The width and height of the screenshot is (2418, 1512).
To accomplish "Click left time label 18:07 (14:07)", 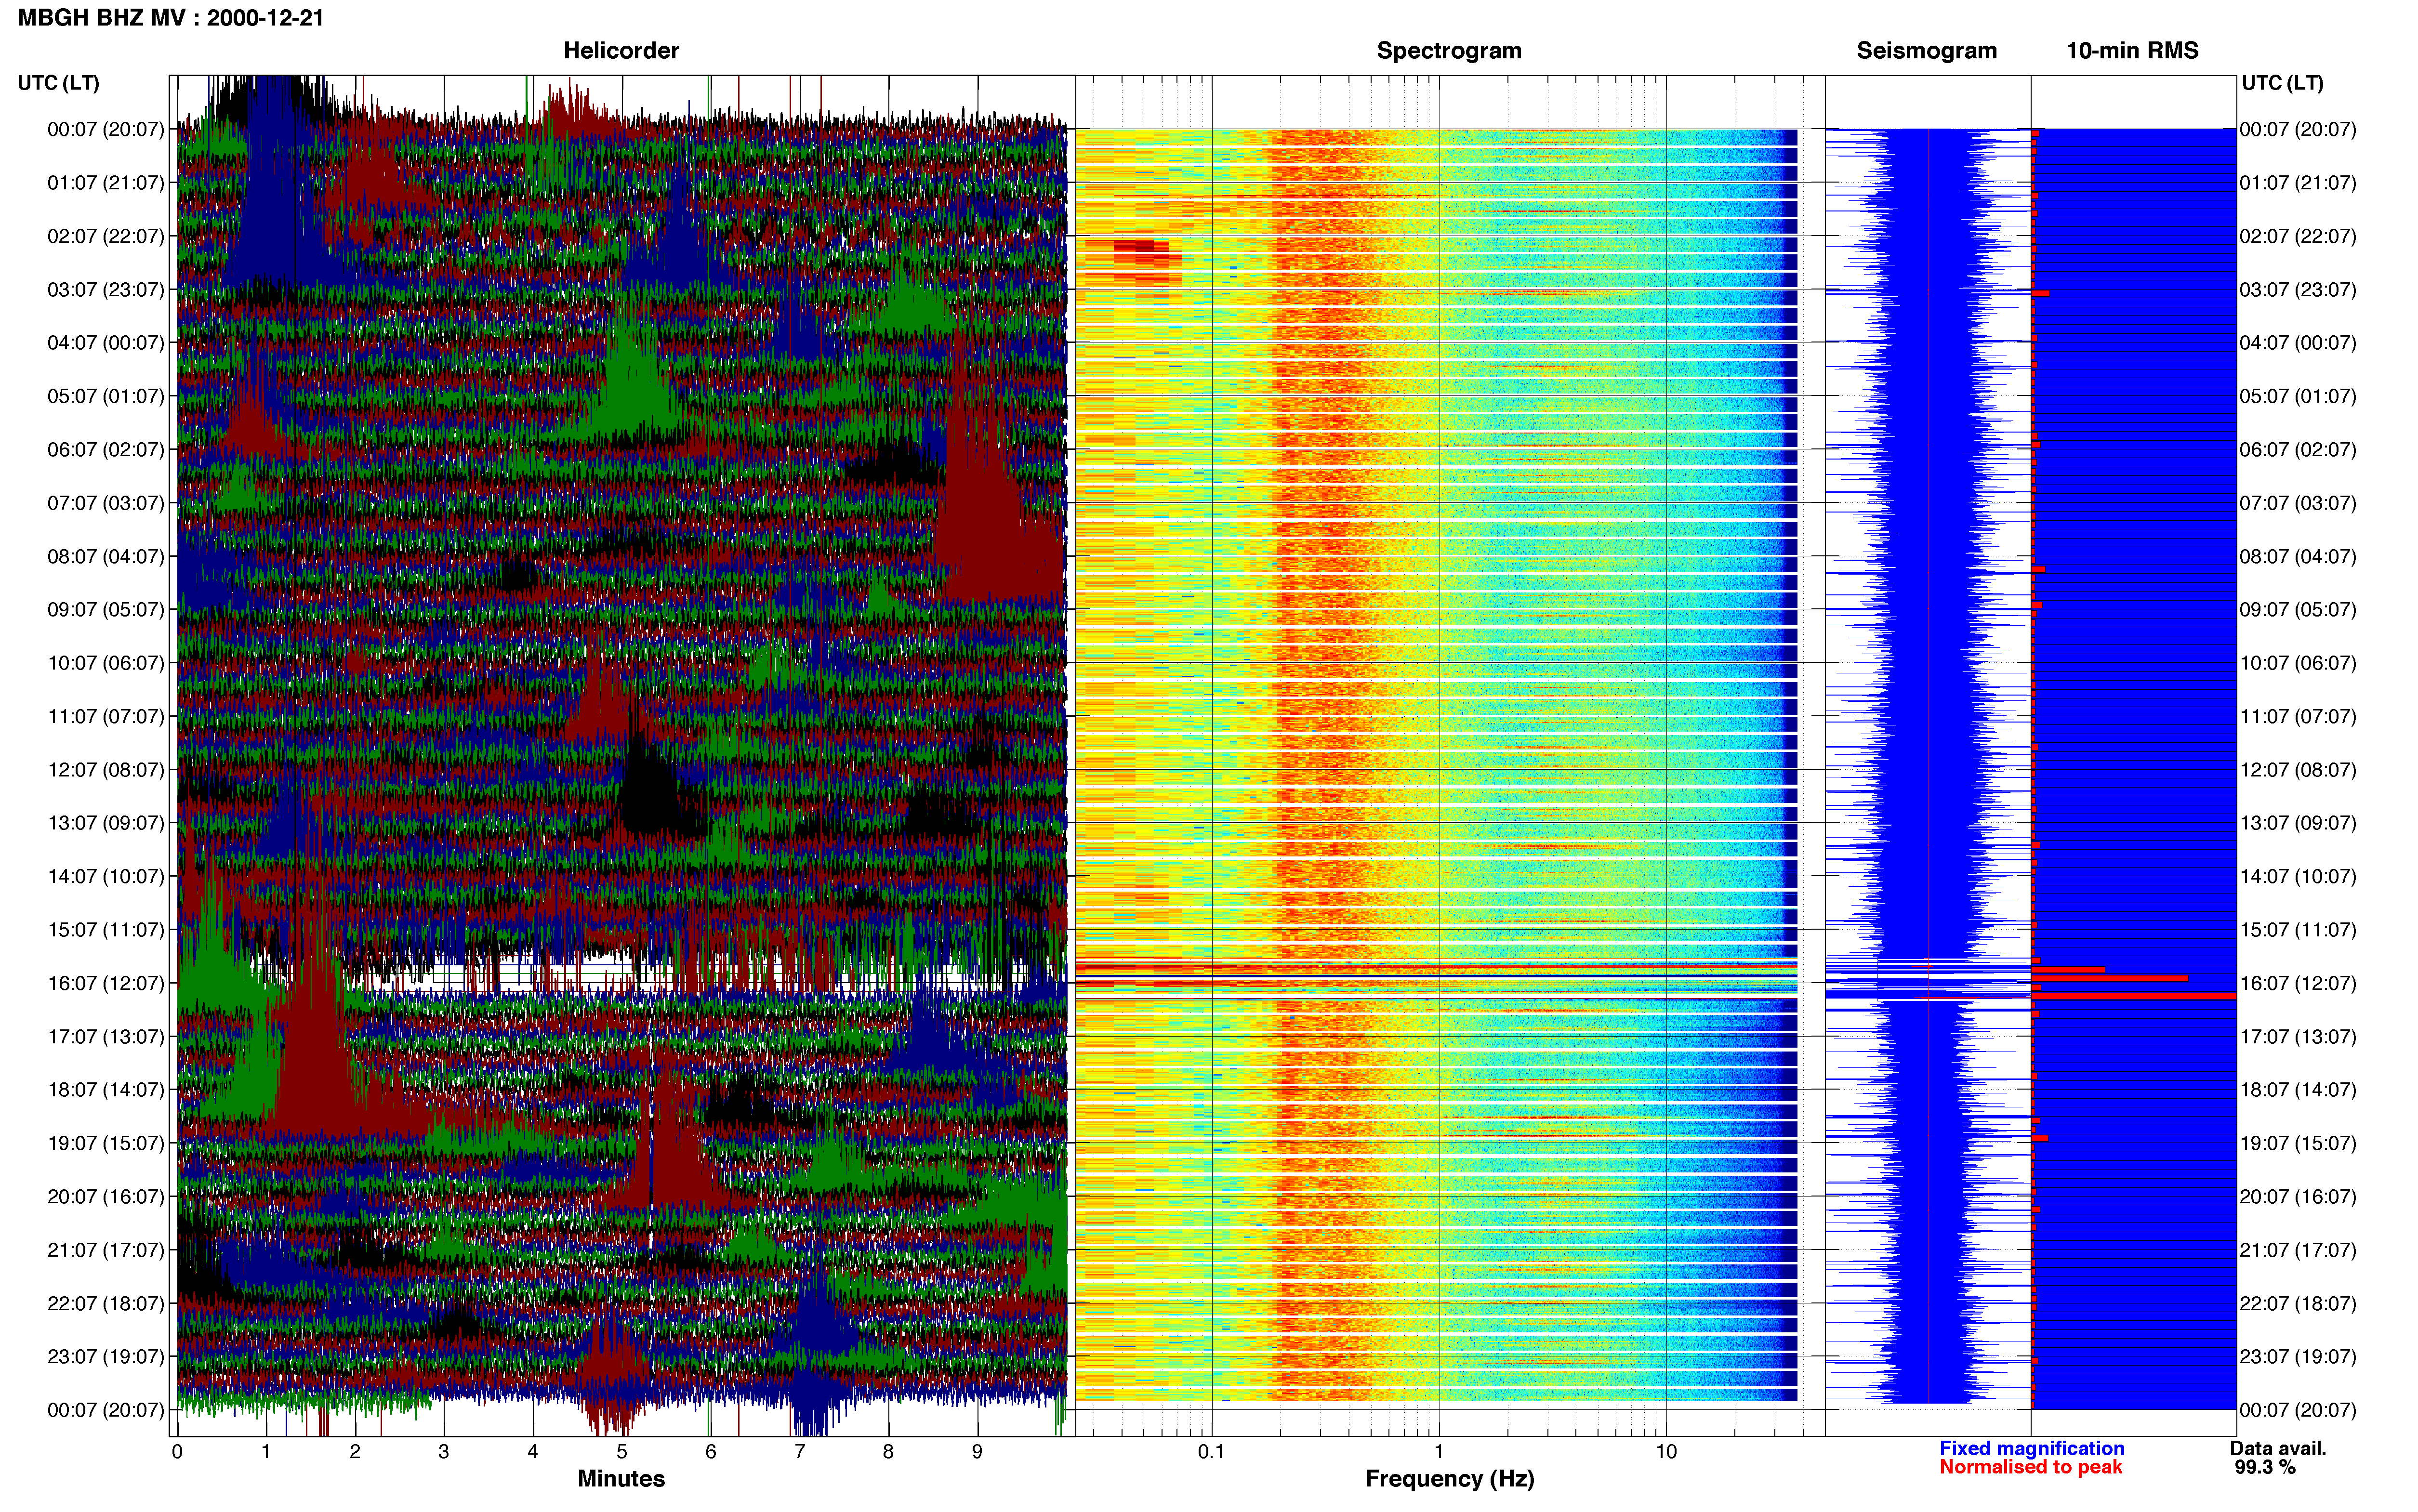I will pos(106,1089).
